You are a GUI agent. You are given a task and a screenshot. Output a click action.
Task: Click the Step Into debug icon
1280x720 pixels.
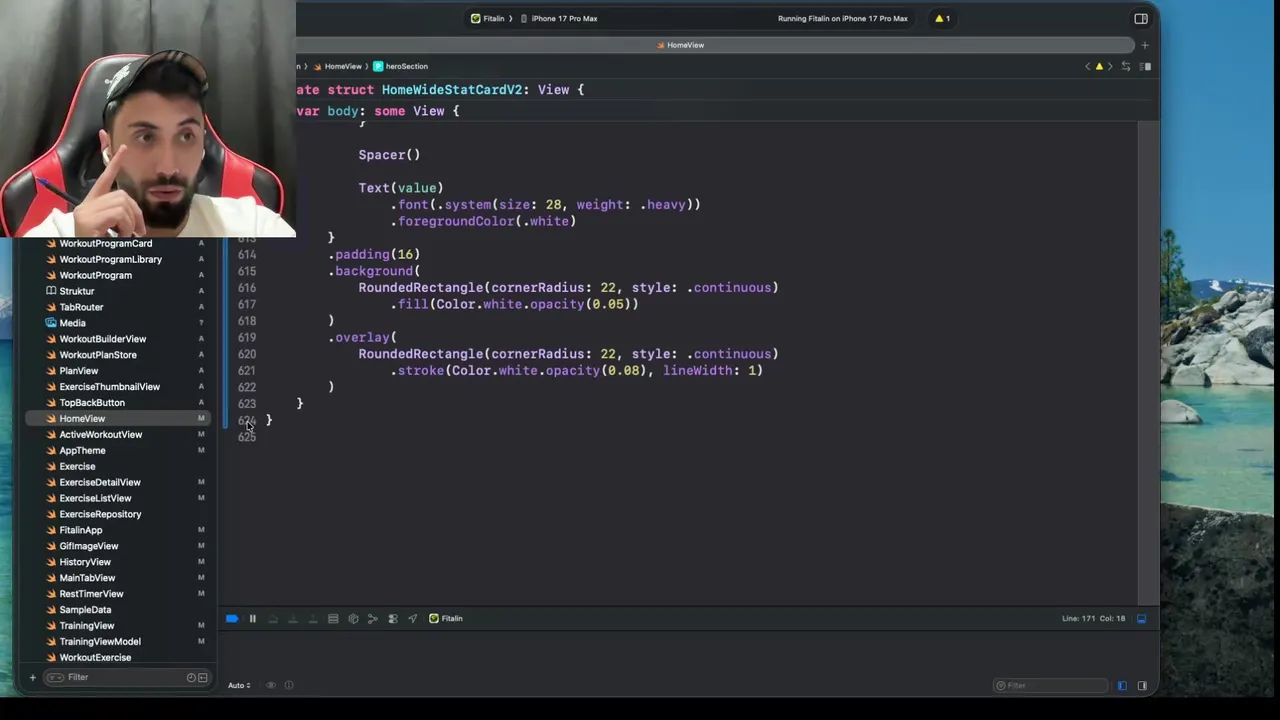pyautogui.click(x=292, y=619)
